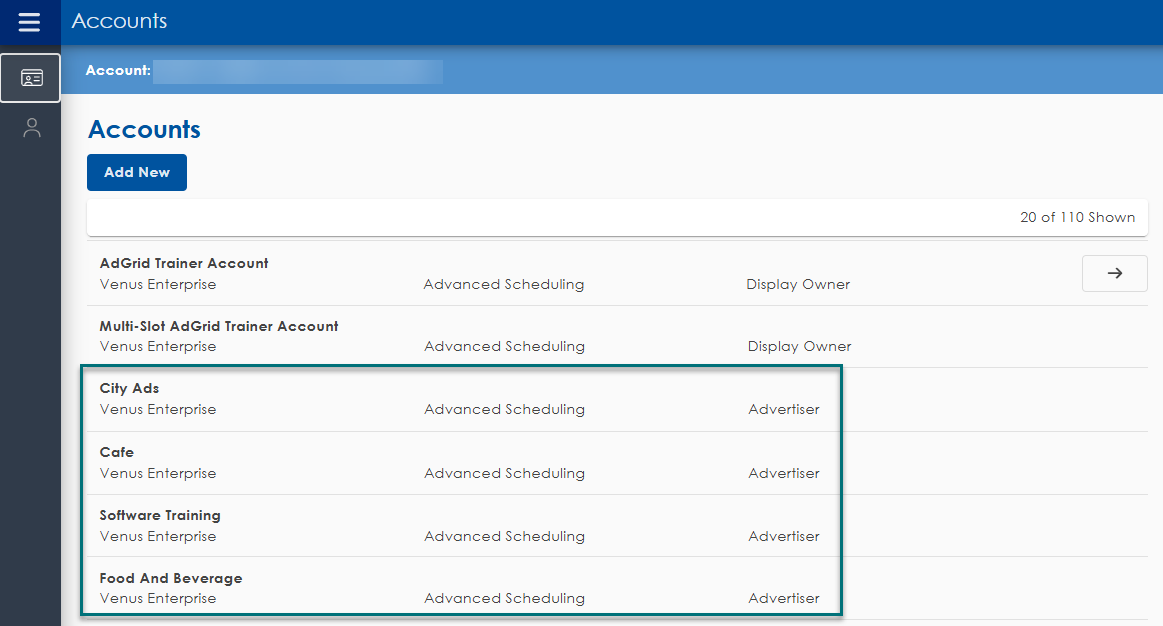Open the Software Training account name
This screenshot has height=626, width=1163.
(x=160, y=515)
